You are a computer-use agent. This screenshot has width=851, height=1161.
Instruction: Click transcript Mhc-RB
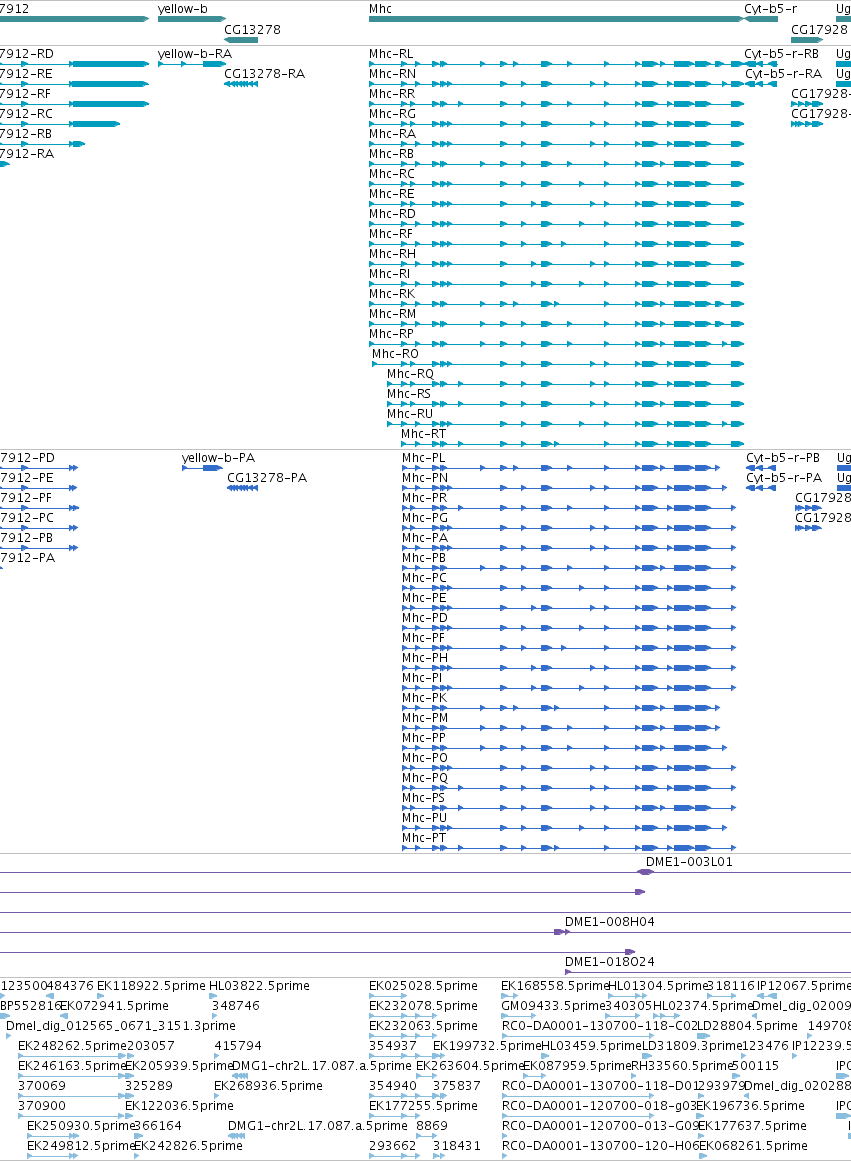coord(392,154)
